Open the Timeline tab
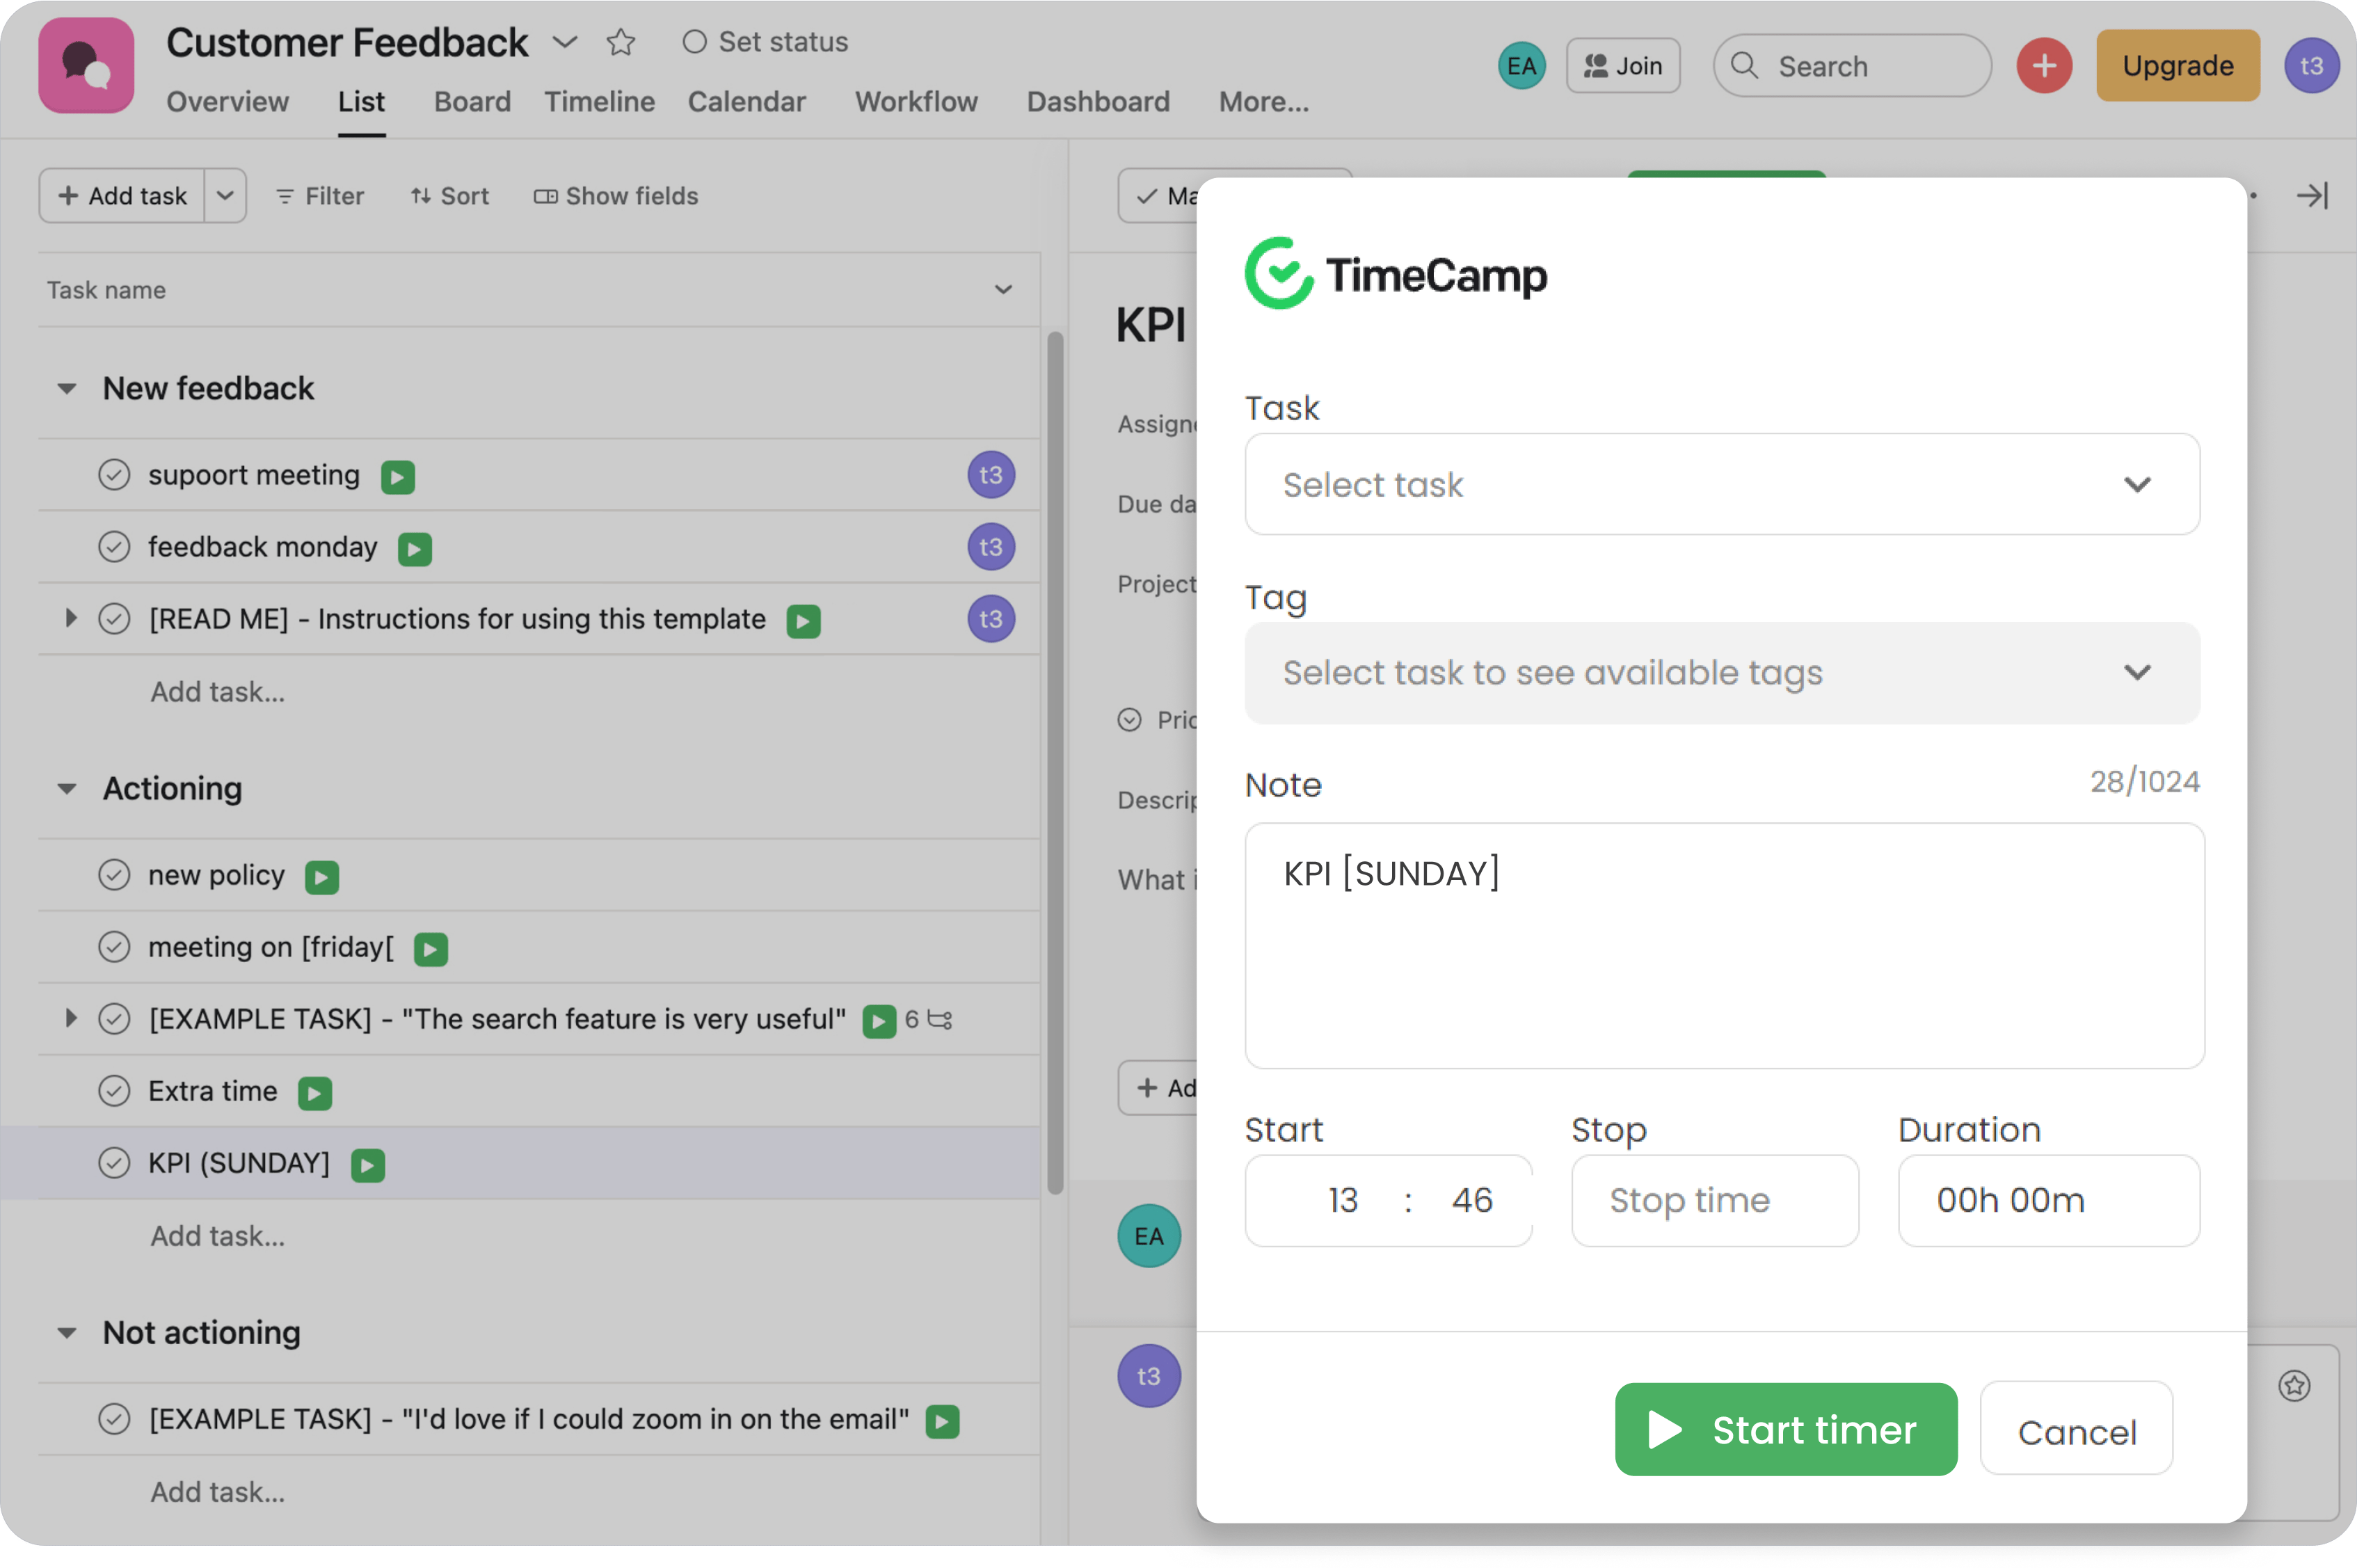Viewport: 2357px width, 1568px height. click(599, 102)
